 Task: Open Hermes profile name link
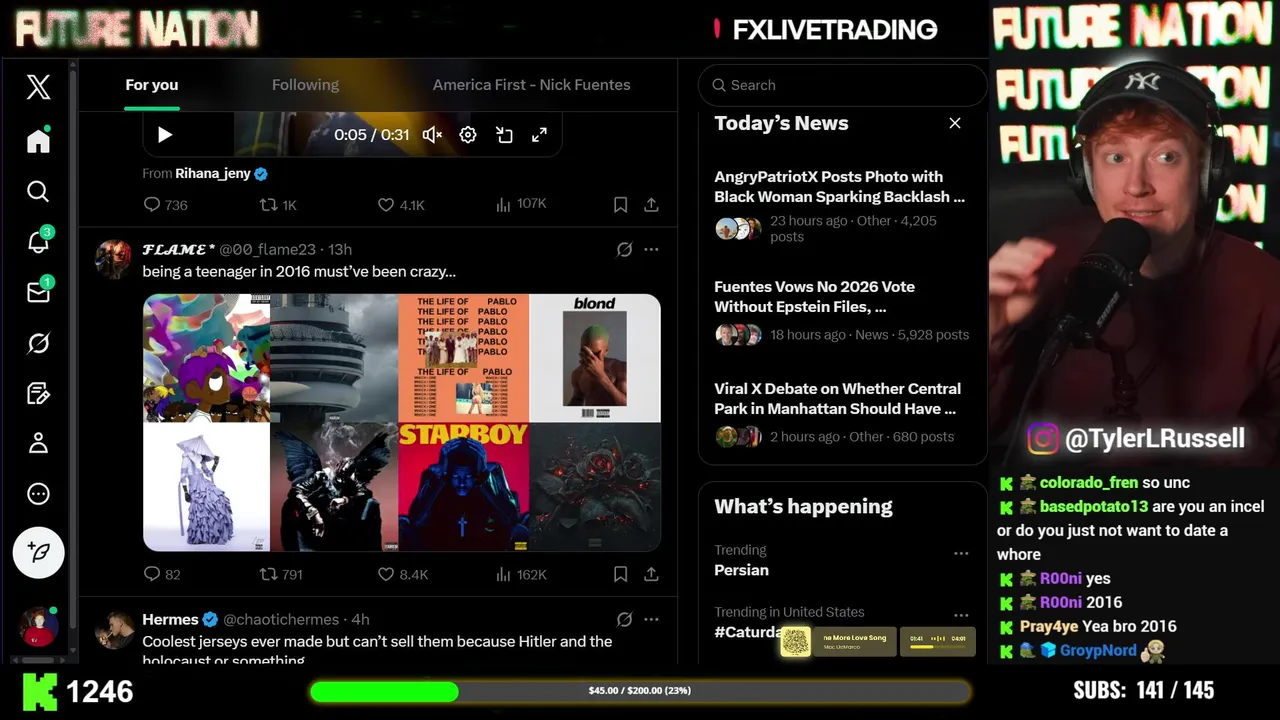pos(170,619)
